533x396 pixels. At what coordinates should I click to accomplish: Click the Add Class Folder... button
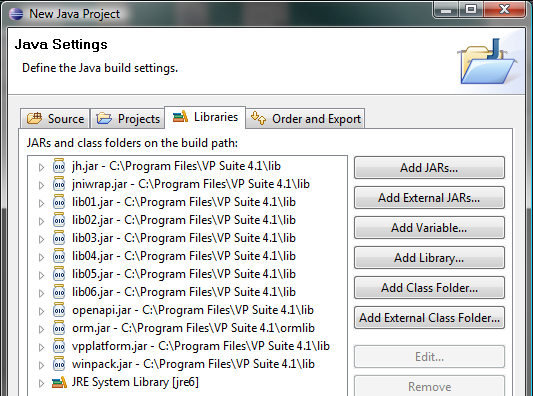pos(429,288)
